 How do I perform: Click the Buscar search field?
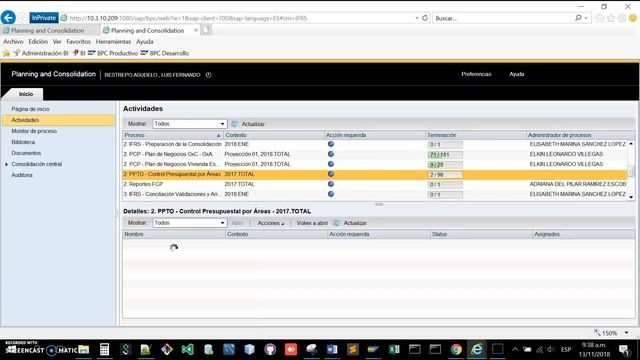503,18
